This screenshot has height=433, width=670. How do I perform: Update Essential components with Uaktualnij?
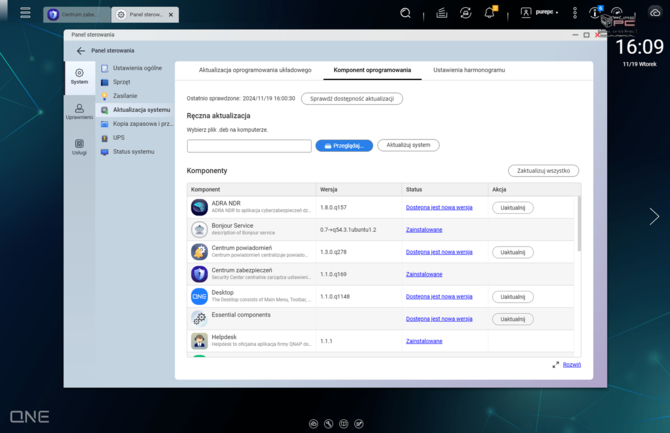[x=513, y=319]
